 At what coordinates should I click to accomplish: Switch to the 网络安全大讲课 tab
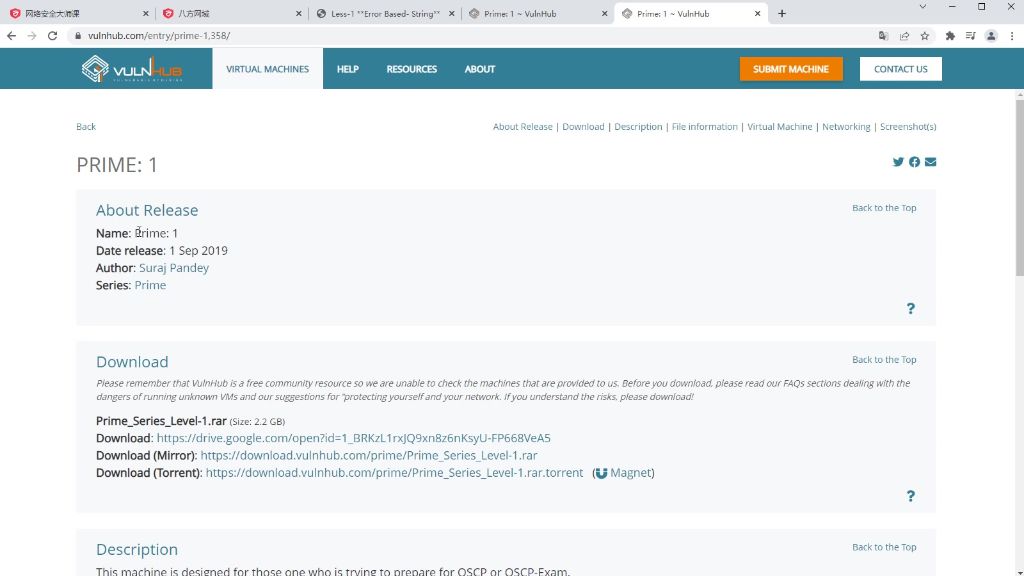tap(78, 13)
